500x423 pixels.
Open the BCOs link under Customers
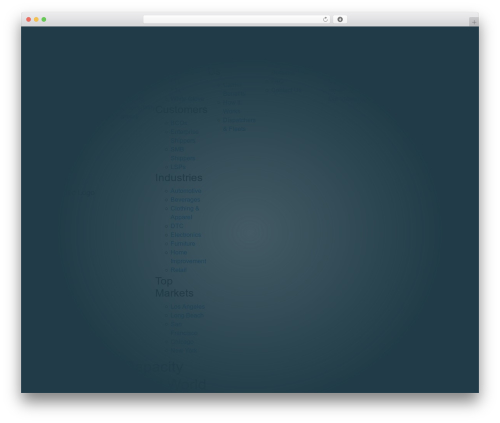[x=179, y=123]
